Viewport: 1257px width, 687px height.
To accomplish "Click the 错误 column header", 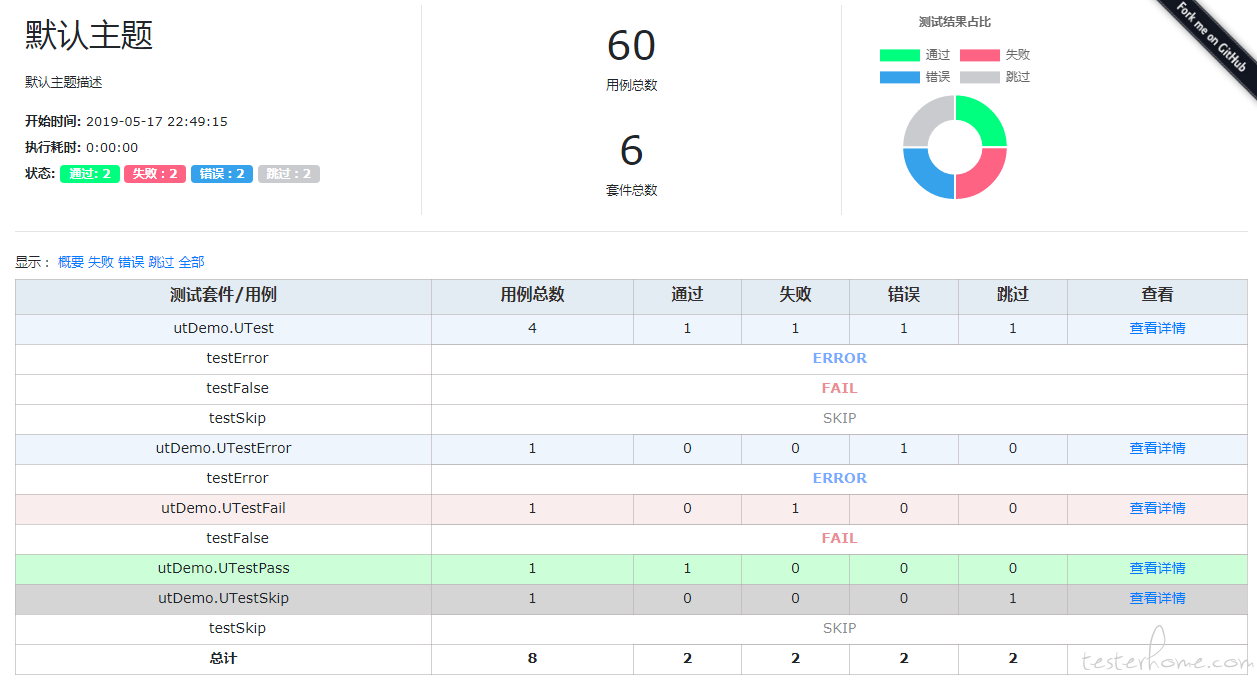I will tap(904, 295).
